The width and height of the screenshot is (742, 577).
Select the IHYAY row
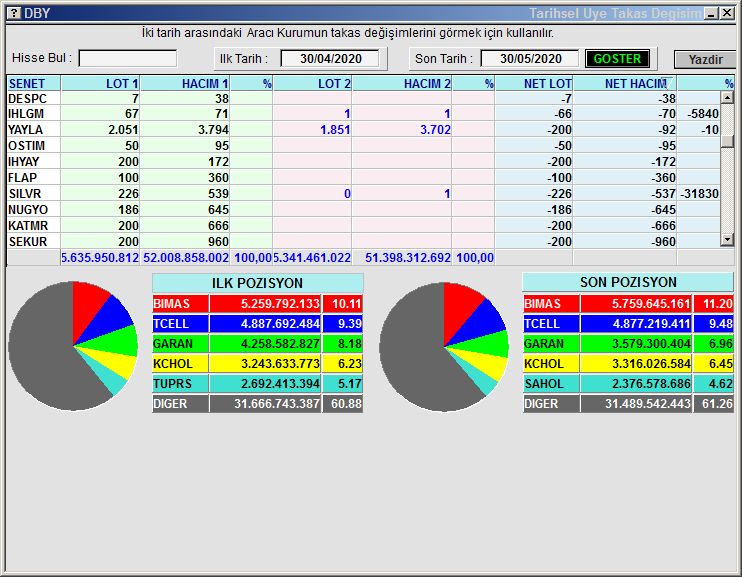tap(363, 162)
